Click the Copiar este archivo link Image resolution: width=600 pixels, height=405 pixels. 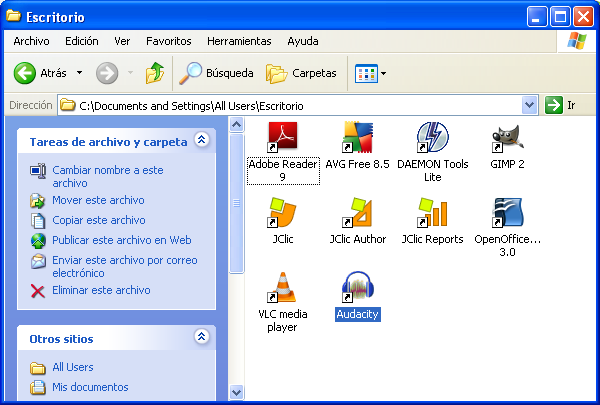[98, 220]
